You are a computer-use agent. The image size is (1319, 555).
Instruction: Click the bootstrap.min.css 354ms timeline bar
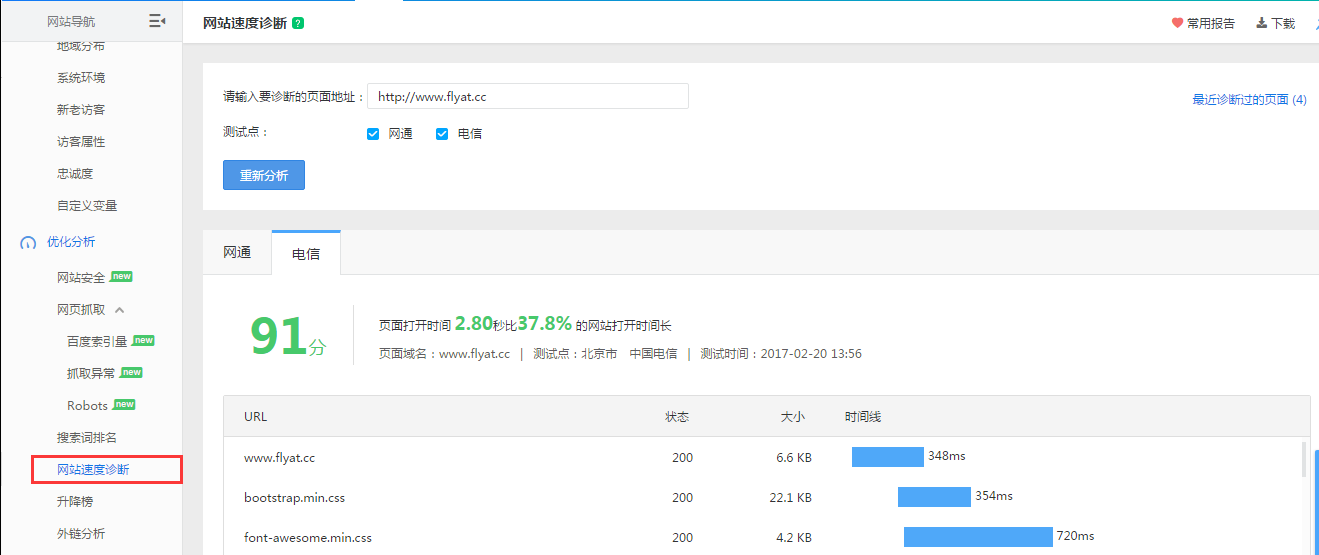click(x=934, y=497)
